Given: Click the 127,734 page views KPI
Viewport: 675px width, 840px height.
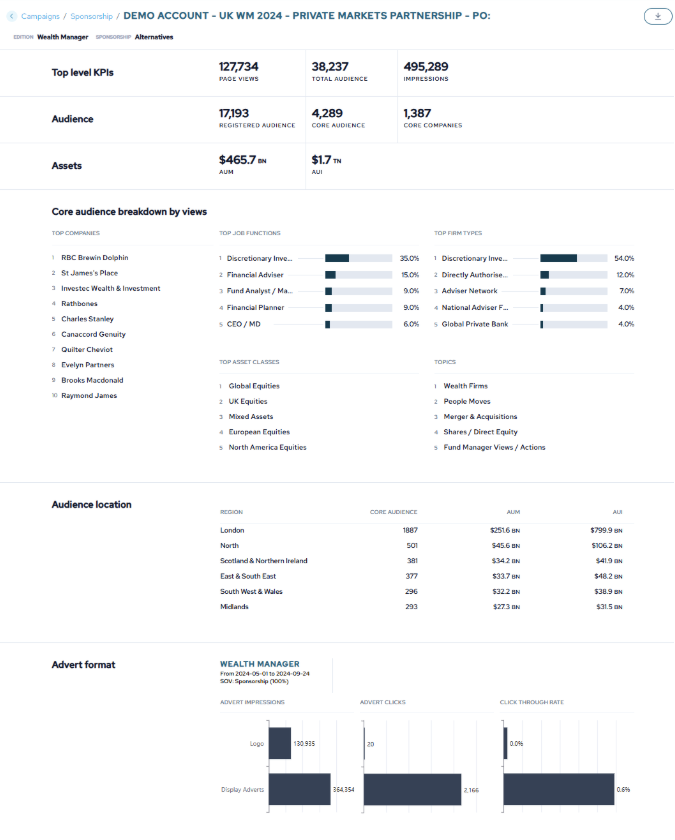Looking at the screenshot, I should pyautogui.click(x=239, y=67).
